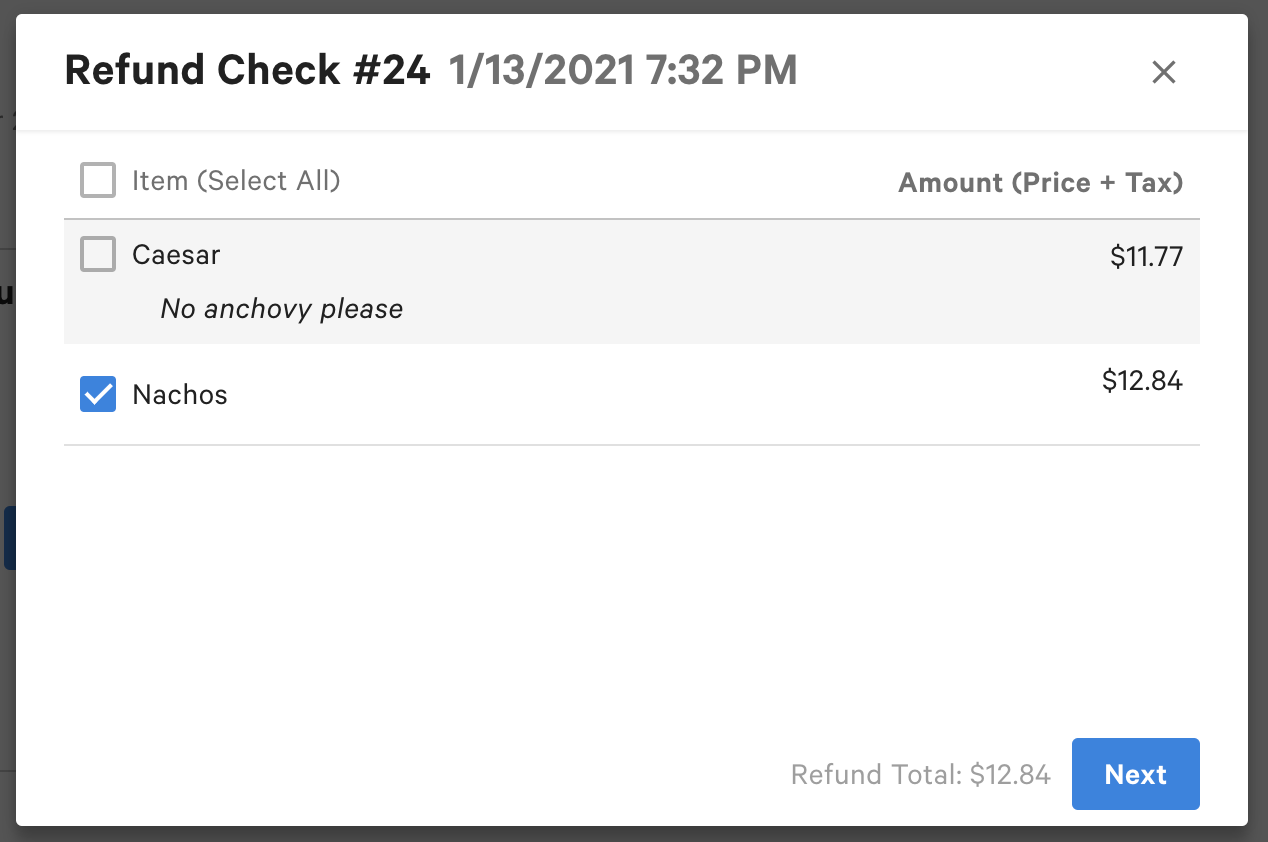Check the Caesar item checkbox
The height and width of the screenshot is (842, 1268).
pos(97,254)
